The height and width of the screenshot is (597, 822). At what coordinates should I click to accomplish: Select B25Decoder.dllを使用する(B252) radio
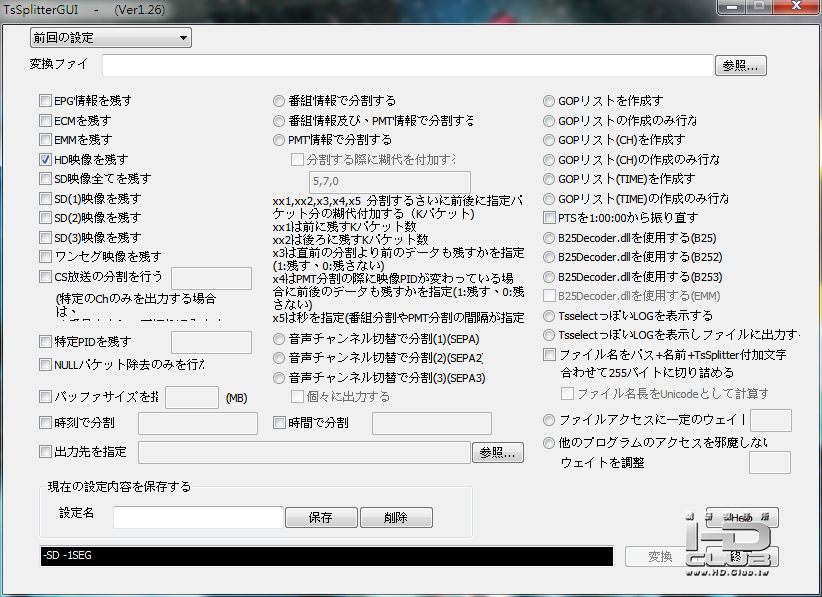click(549, 257)
